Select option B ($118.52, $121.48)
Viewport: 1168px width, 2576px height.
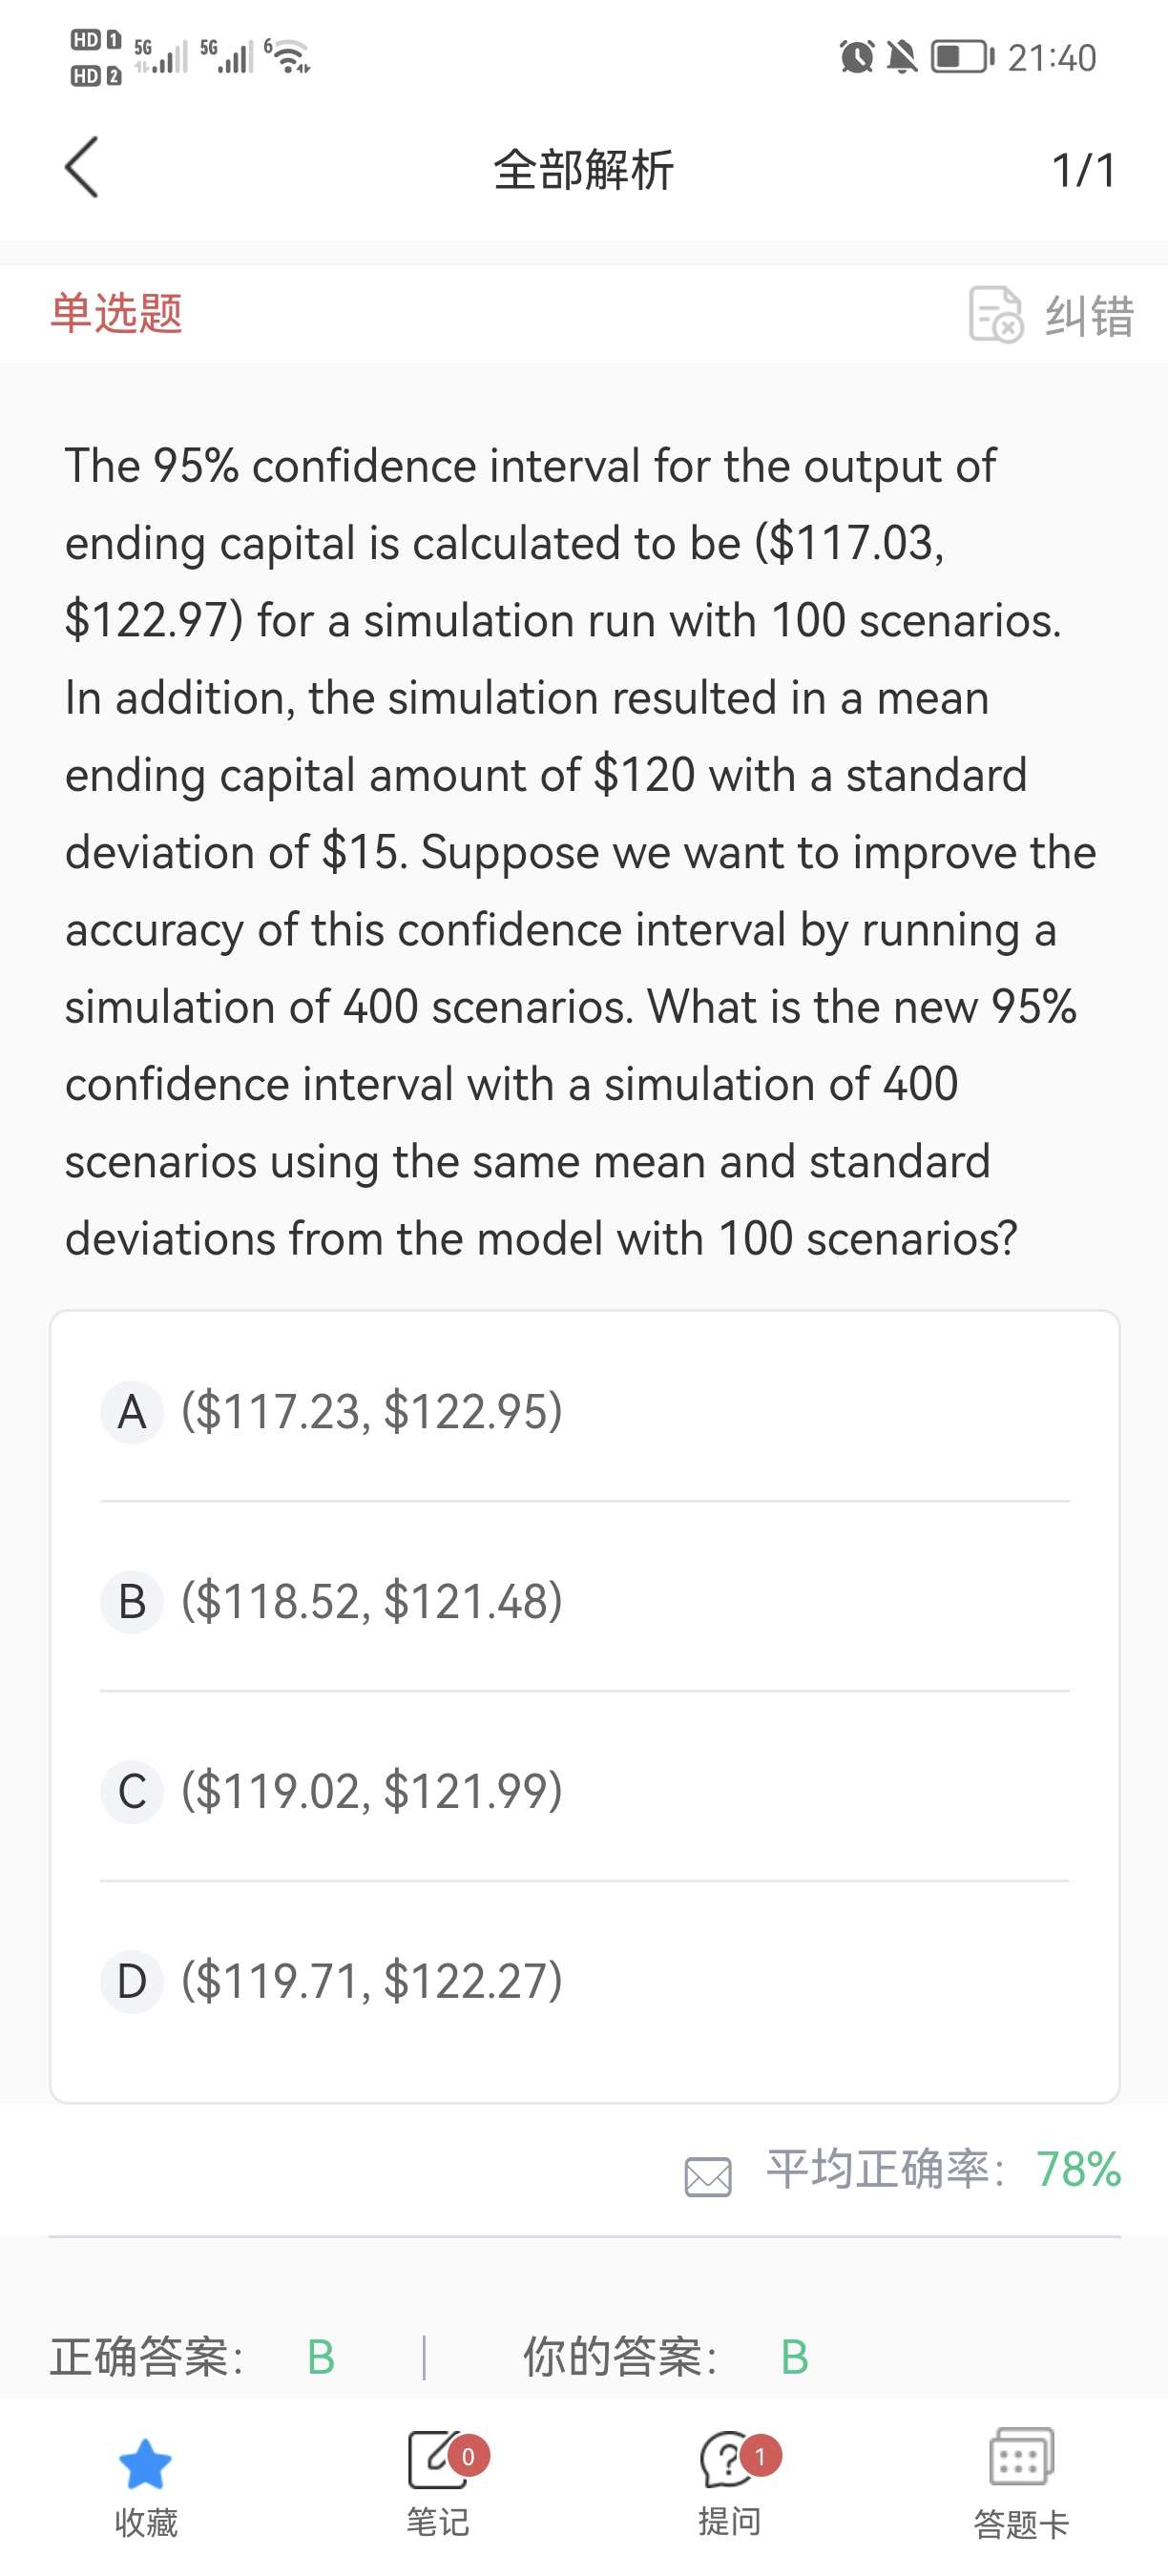pos(372,1601)
